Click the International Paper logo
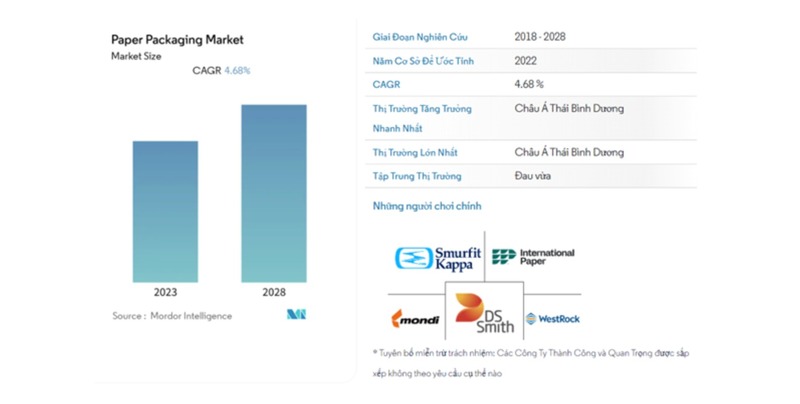Screen dimensions: 800x404 coord(533,257)
